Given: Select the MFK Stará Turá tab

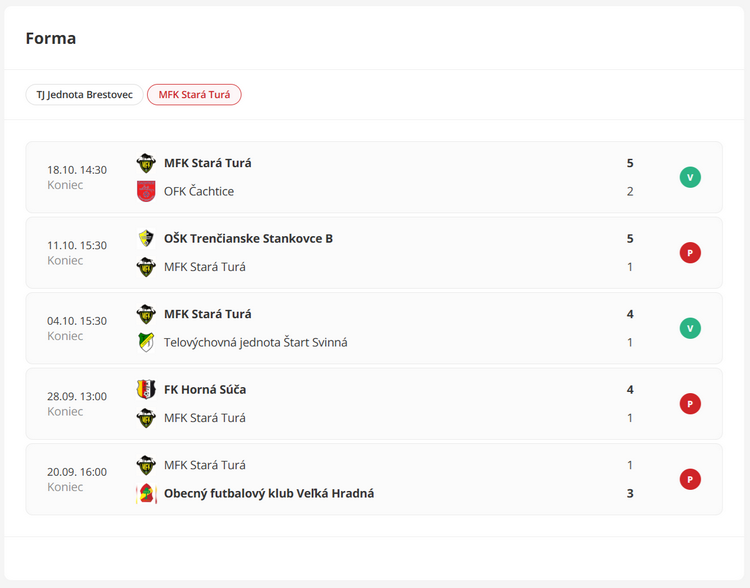Looking at the screenshot, I should click(194, 95).
